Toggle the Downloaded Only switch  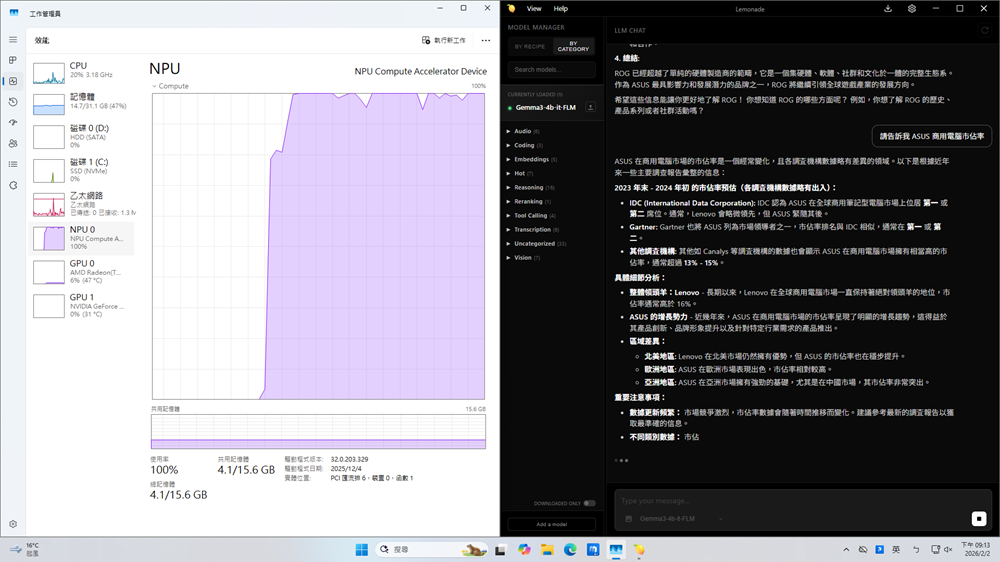pyautogui.click(x=589, y=503)
